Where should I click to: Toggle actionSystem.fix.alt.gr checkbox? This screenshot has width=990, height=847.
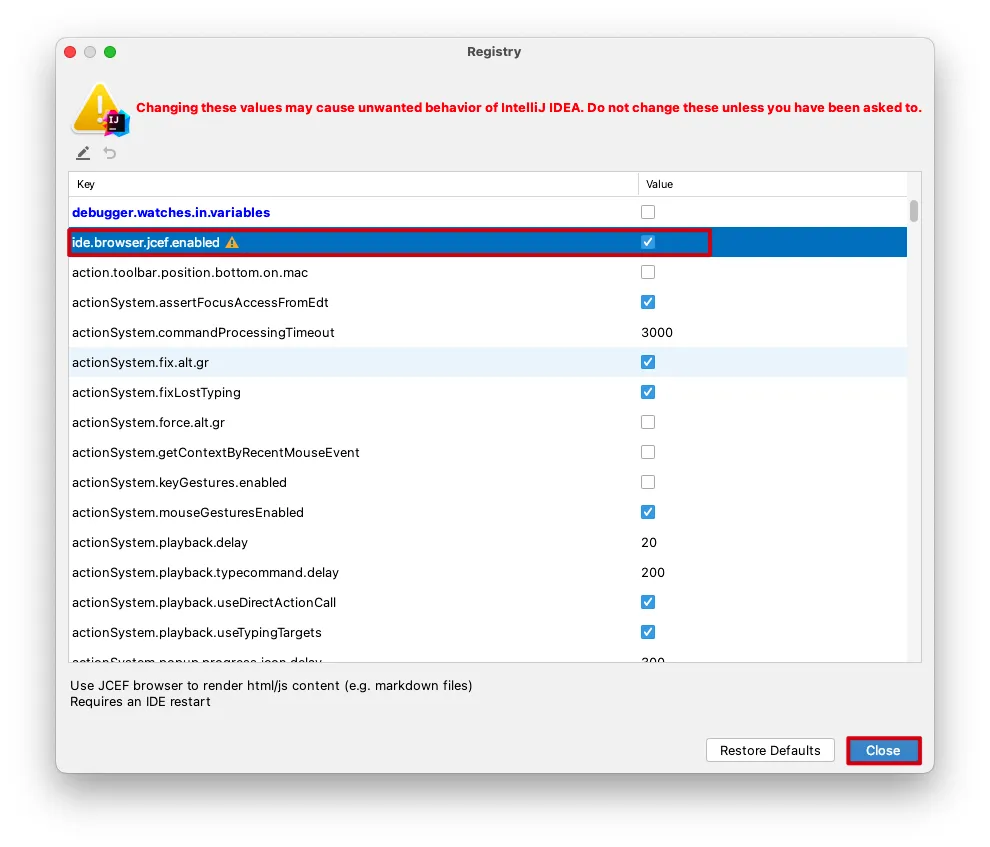[648, 362]
